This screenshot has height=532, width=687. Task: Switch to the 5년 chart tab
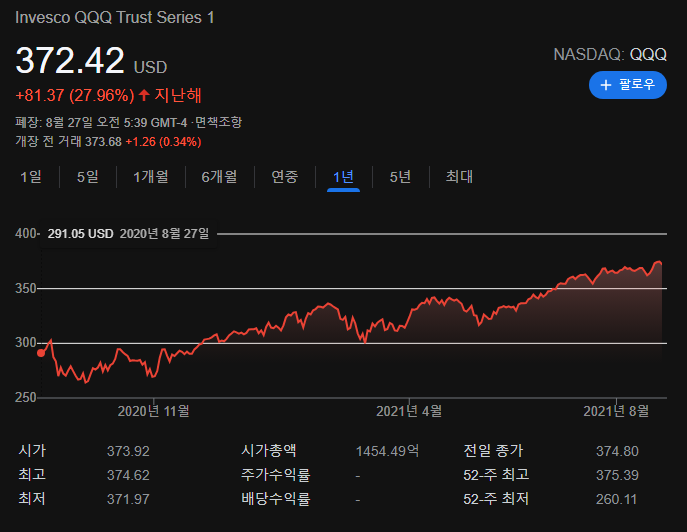pos(400,177)
